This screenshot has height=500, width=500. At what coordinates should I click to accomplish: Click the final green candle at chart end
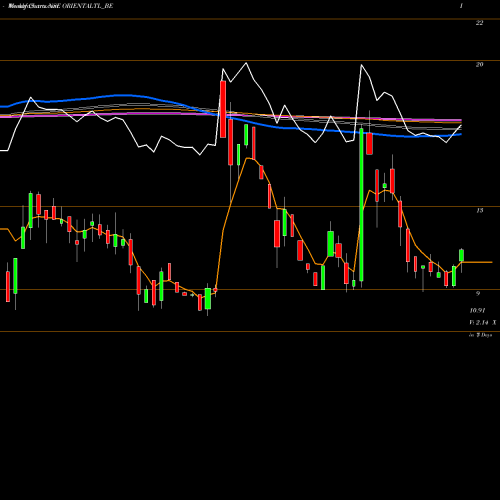pos(462,255)
